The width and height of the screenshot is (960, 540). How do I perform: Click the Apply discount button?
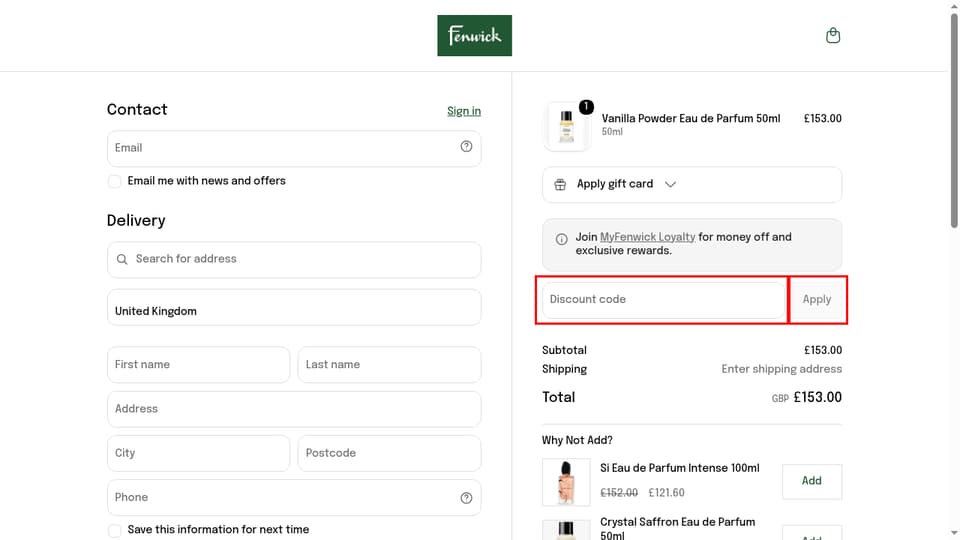click(817, 299)
